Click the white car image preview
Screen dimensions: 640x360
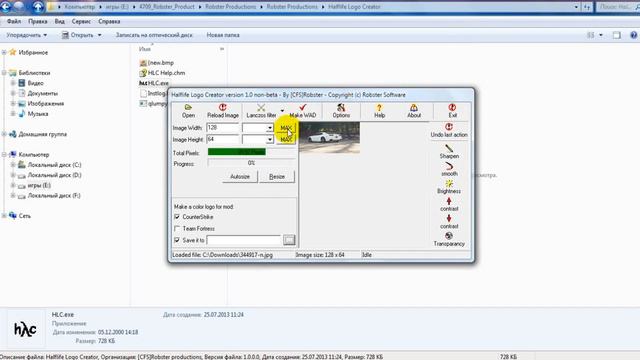click(x=329, y=138)
